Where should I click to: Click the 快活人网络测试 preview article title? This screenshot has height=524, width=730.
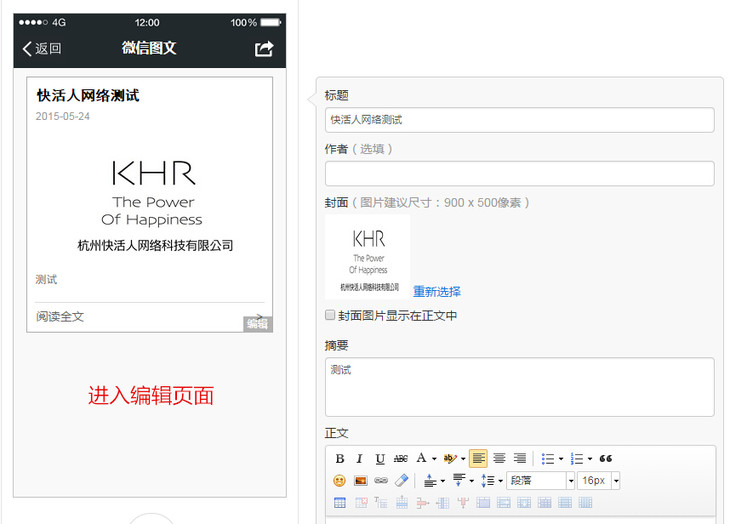coord(88,95)
